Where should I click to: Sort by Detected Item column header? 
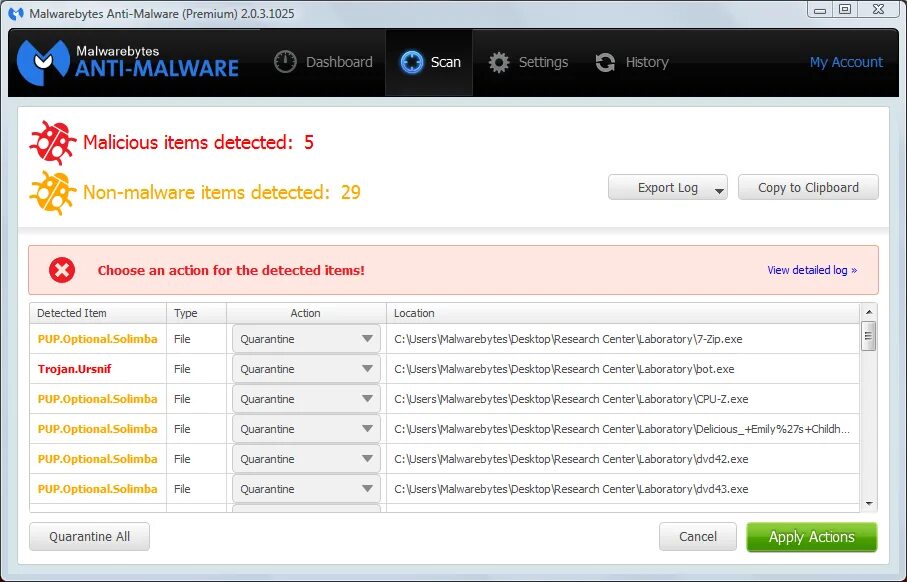pos(98,313)
